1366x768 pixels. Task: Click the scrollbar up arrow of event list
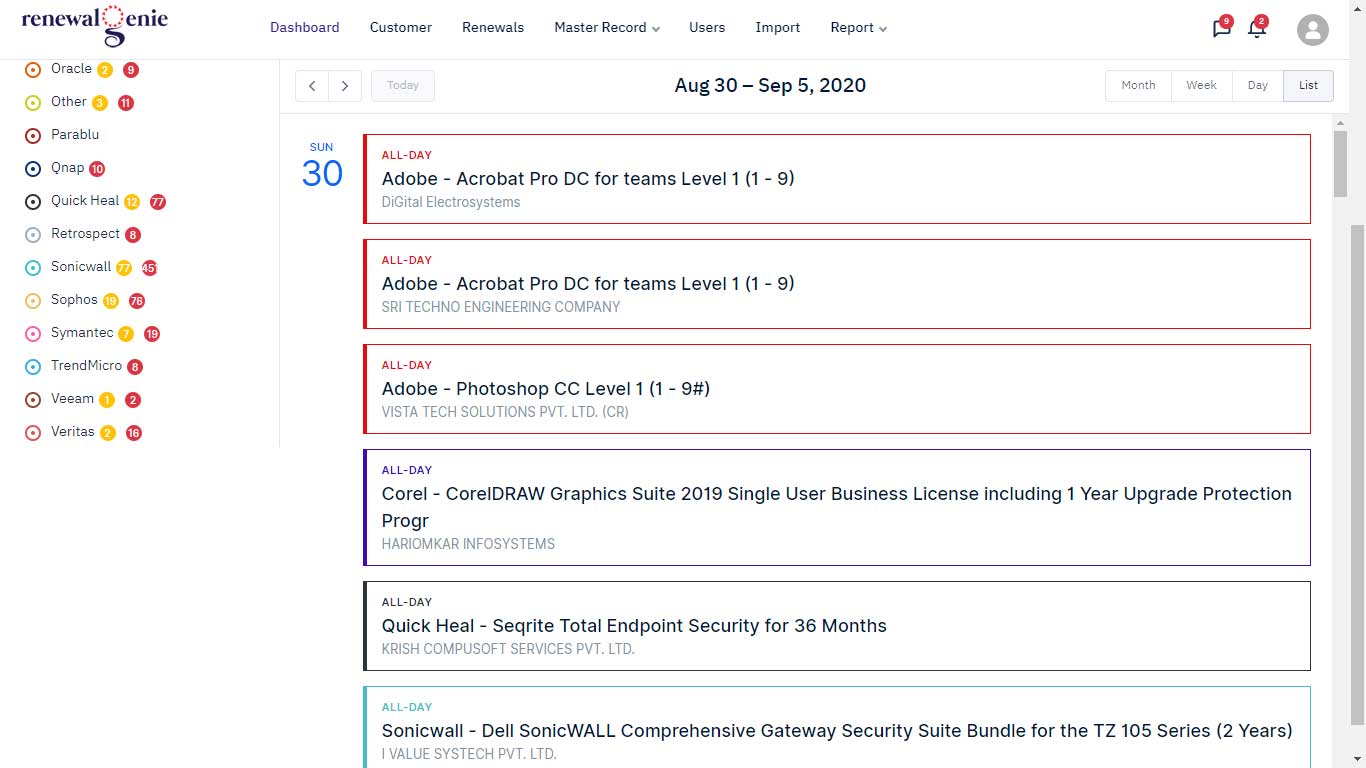(x=1341, y=122)
